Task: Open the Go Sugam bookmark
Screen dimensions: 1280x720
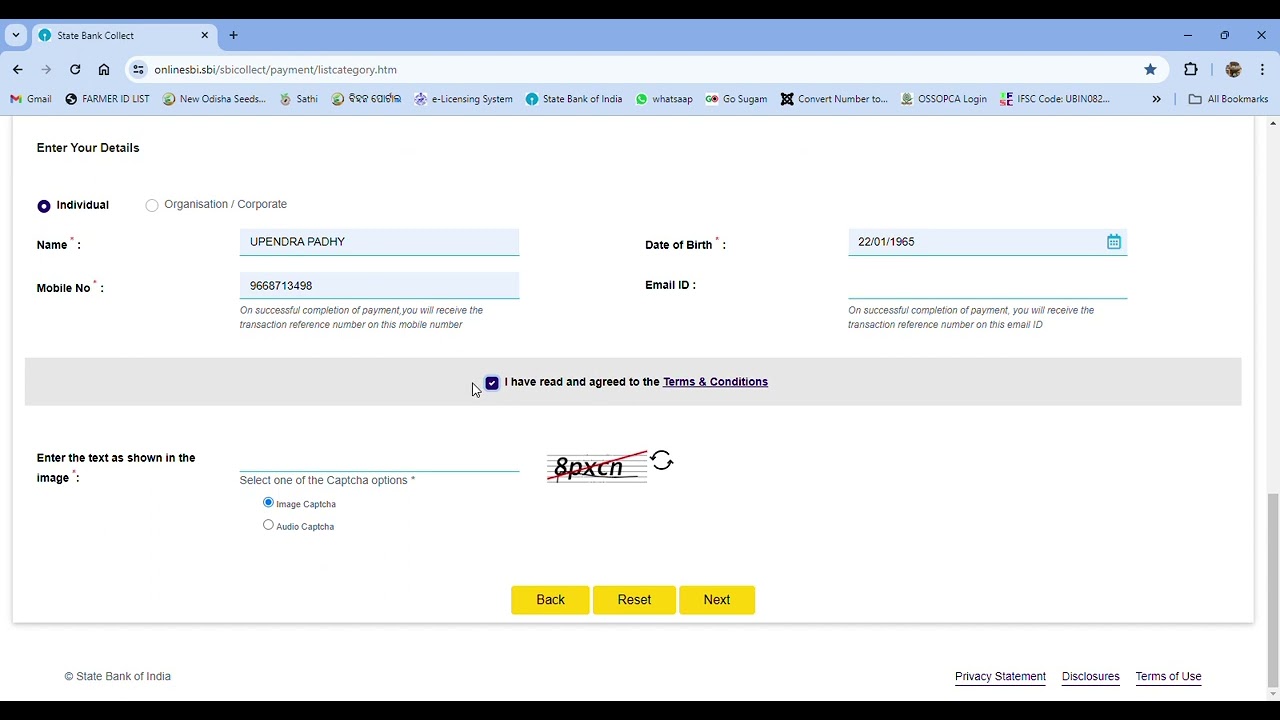Action: tap(736, 99)
